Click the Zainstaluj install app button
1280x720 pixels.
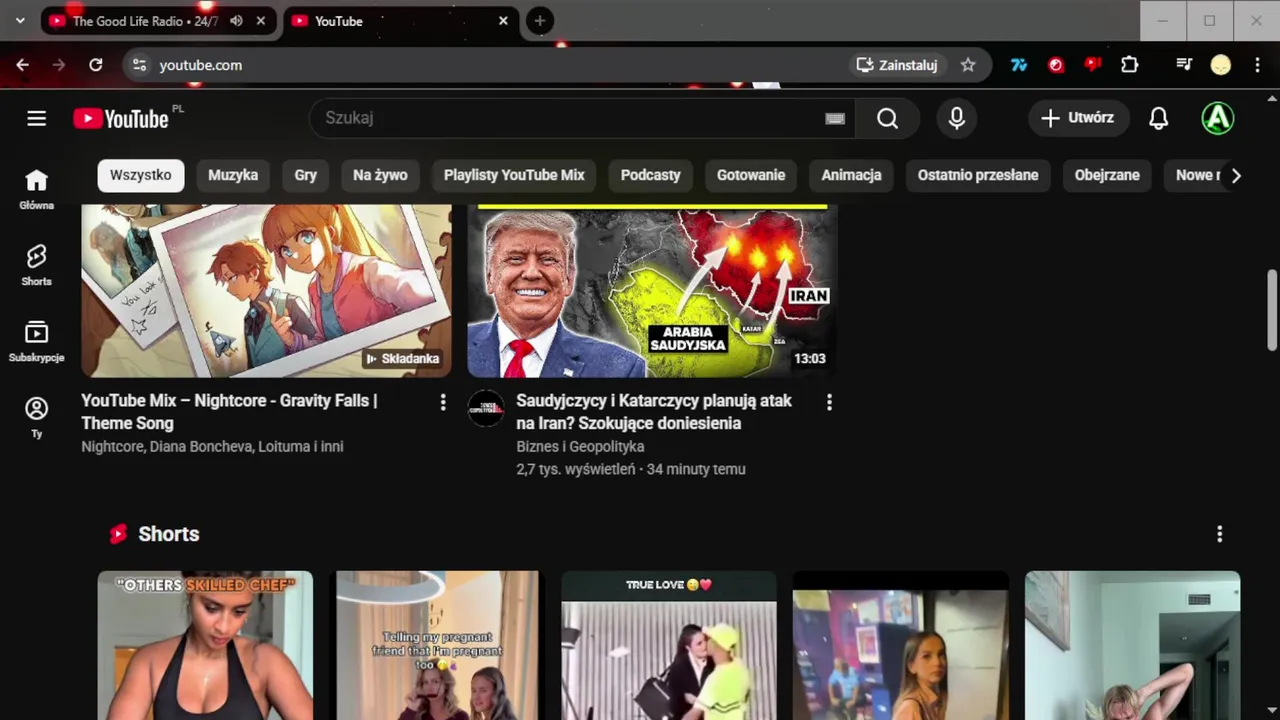tap(897, 65)
